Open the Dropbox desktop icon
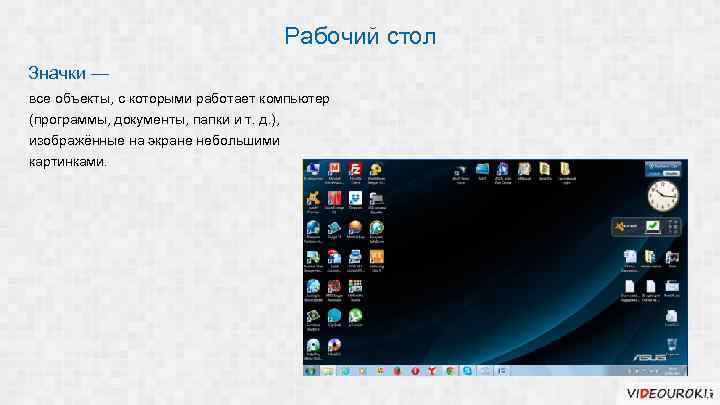Screen dimensions: 720x405 pyautogui.click(x=355, y=201)
